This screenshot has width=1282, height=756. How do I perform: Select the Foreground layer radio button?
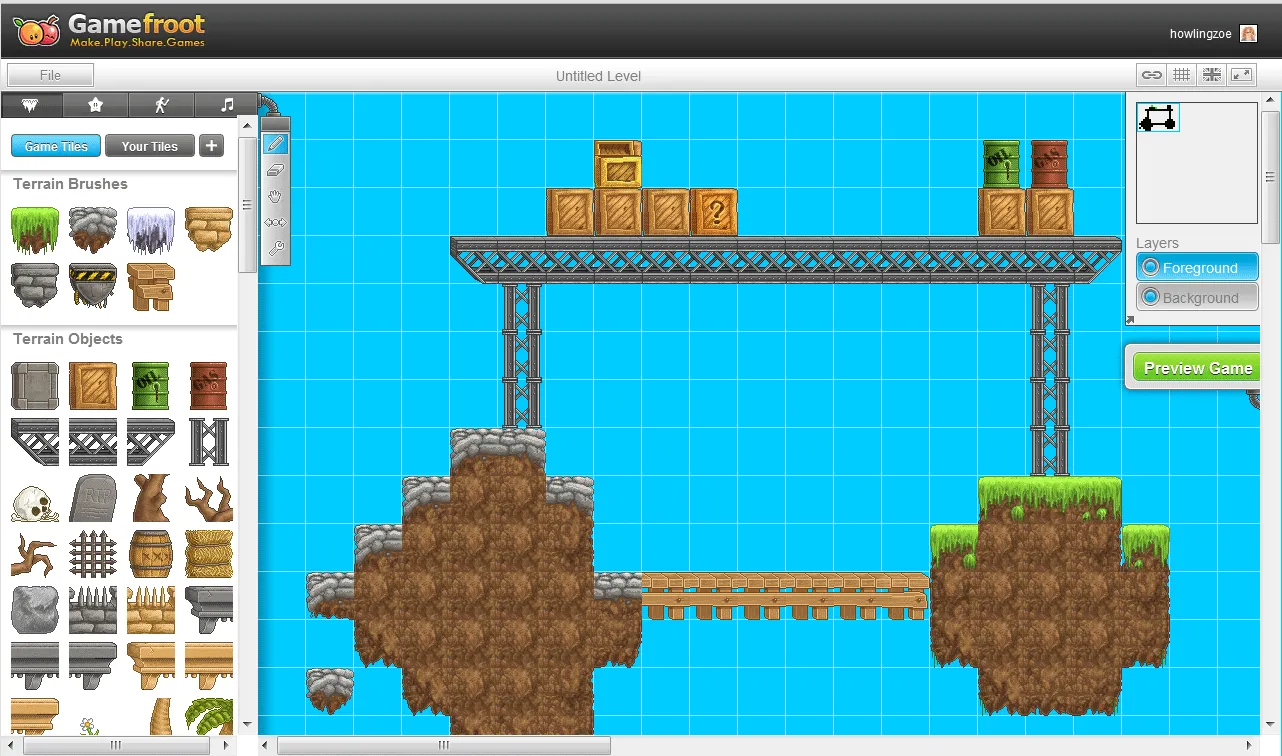(1151, 267)
